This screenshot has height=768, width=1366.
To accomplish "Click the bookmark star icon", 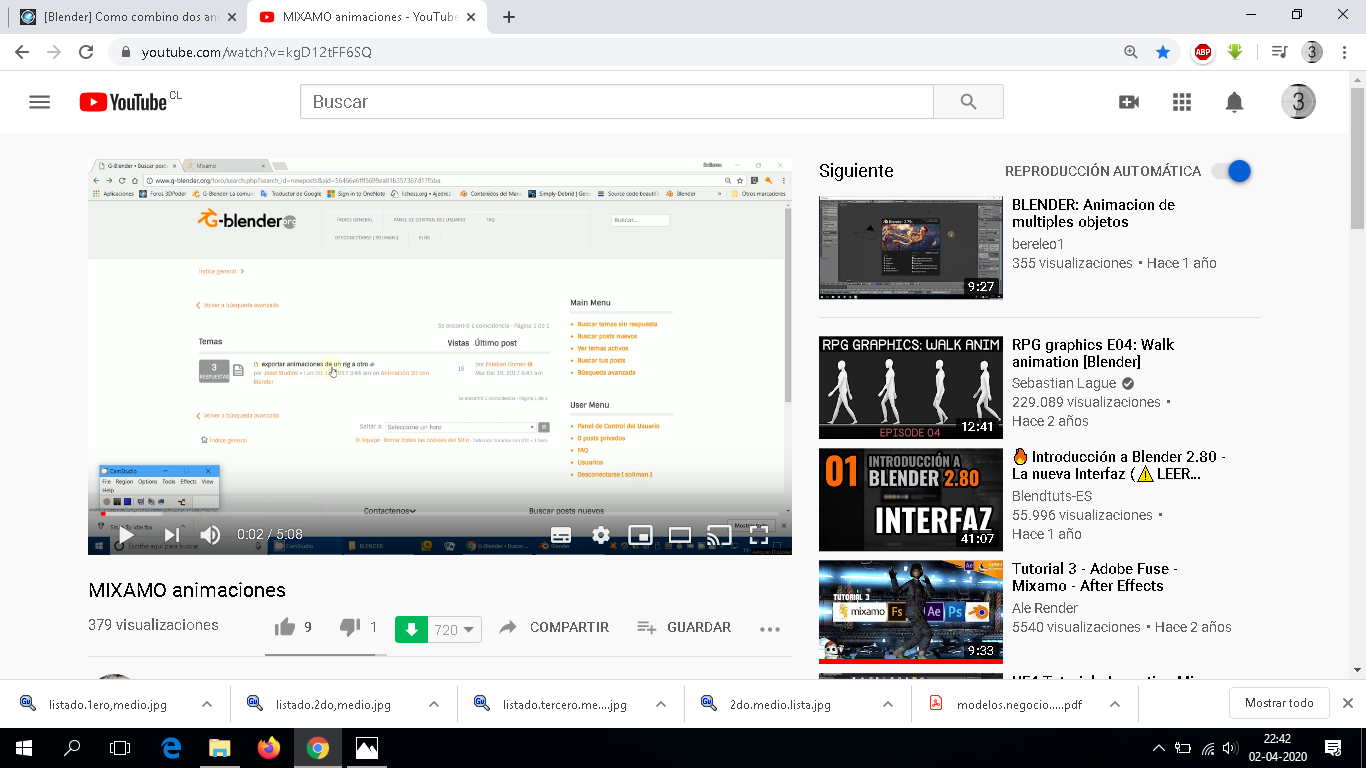I will pos(1163,52).
